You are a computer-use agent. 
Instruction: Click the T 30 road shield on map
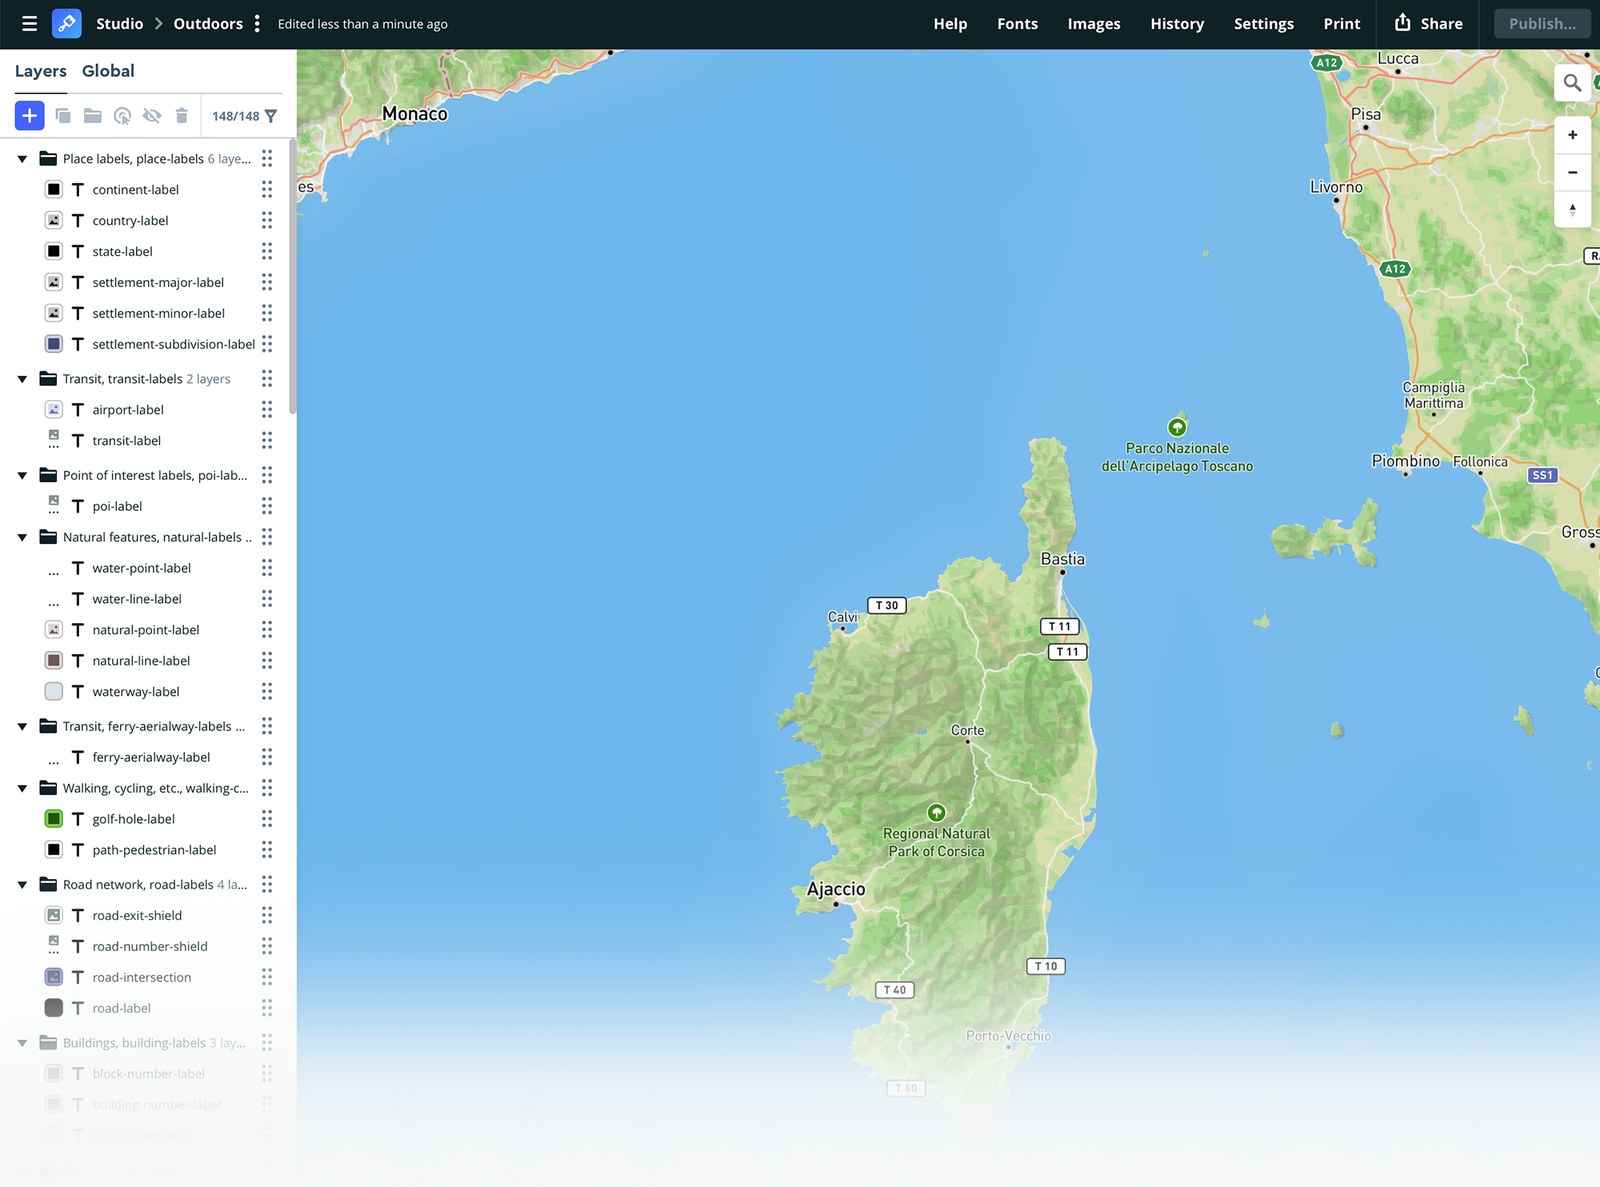pos(887,605)
